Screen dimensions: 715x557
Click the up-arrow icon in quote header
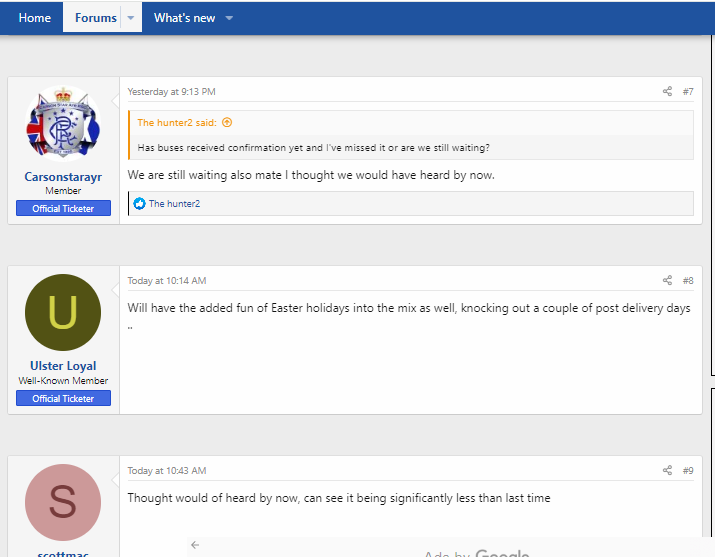[x=227, y=123]
